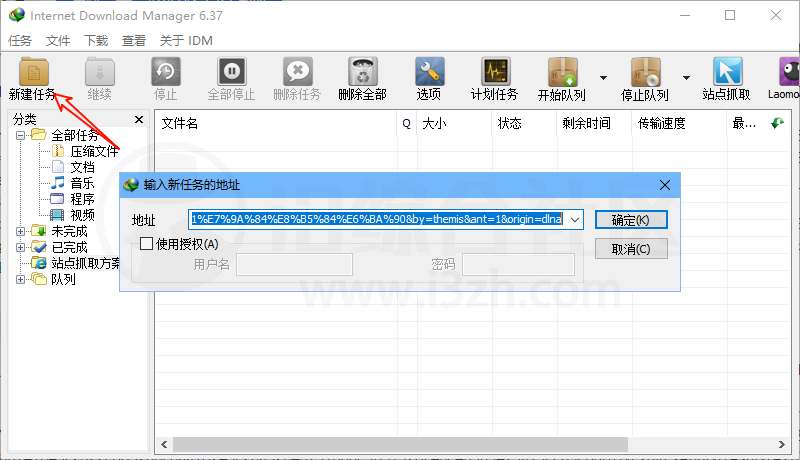This screenshot has width=800, height=460.
Task: Collapse the 全部任务 tree node
Action: point(21,135)
